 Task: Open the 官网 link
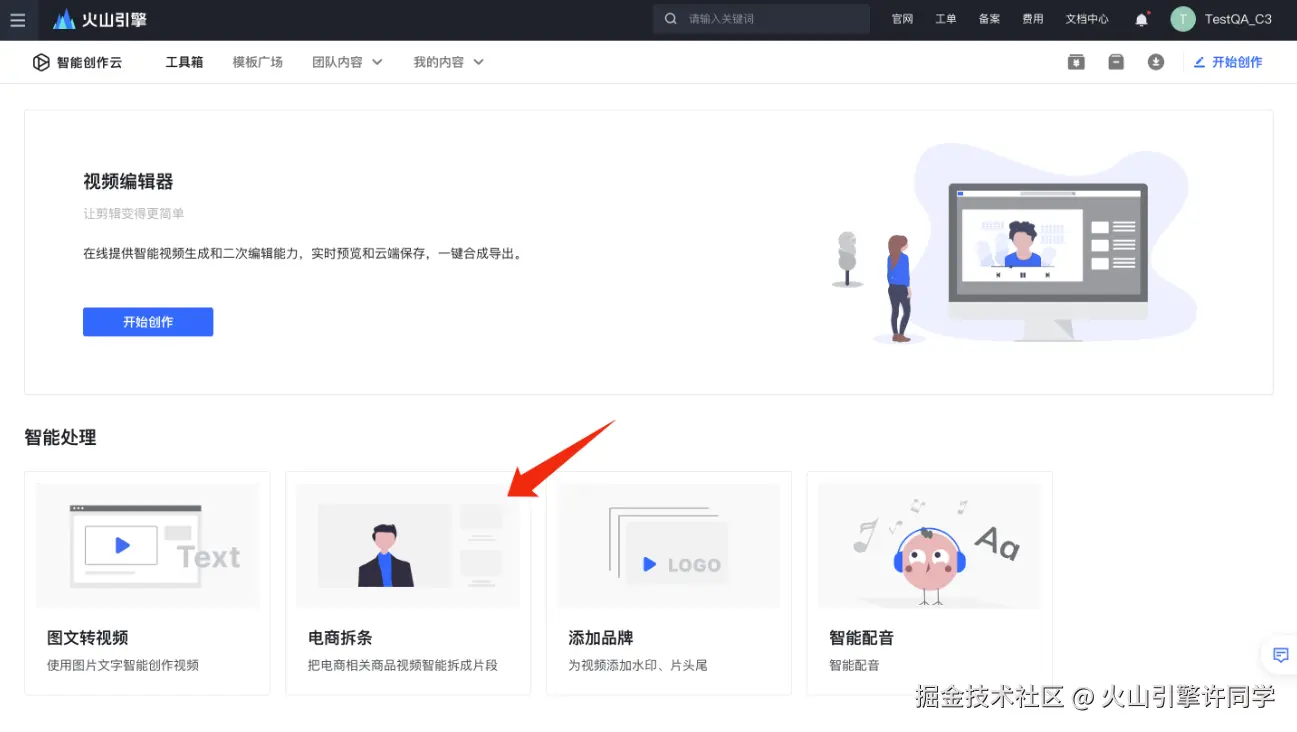click(902, 19)
